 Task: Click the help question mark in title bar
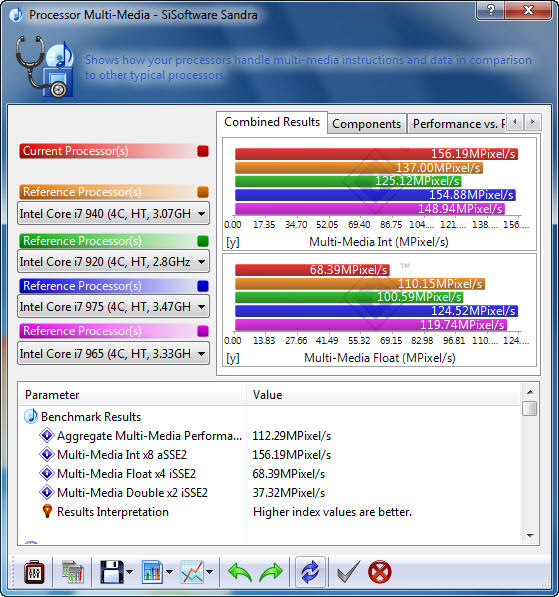pos(491,10)
